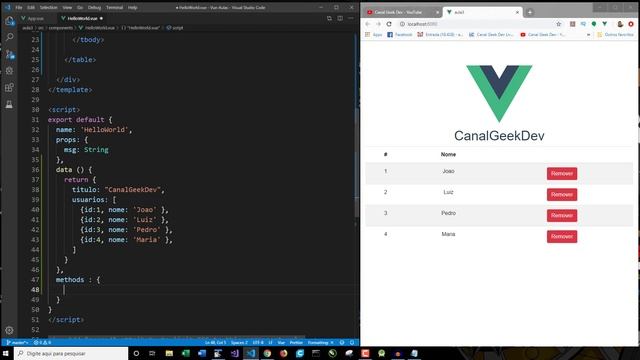
Task: Open the Test beaker view in activity bar
Action: pyautogui.click(x=9, y=104)
